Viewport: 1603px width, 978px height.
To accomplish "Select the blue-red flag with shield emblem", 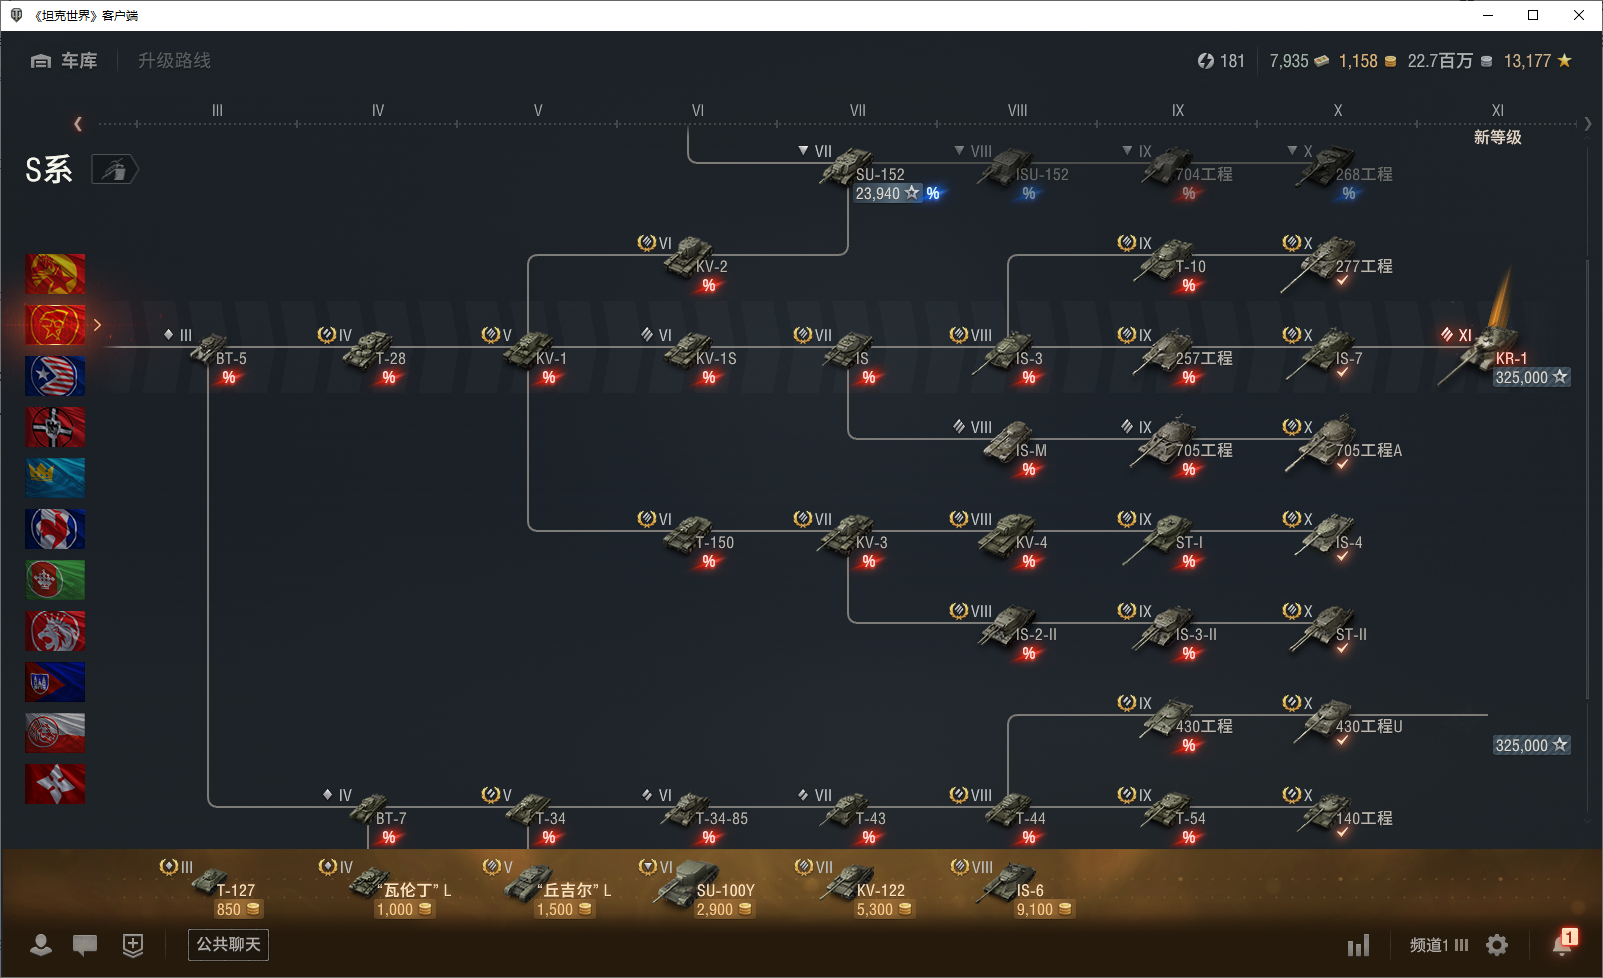I will pyautogui.click(x=55, y=682).
